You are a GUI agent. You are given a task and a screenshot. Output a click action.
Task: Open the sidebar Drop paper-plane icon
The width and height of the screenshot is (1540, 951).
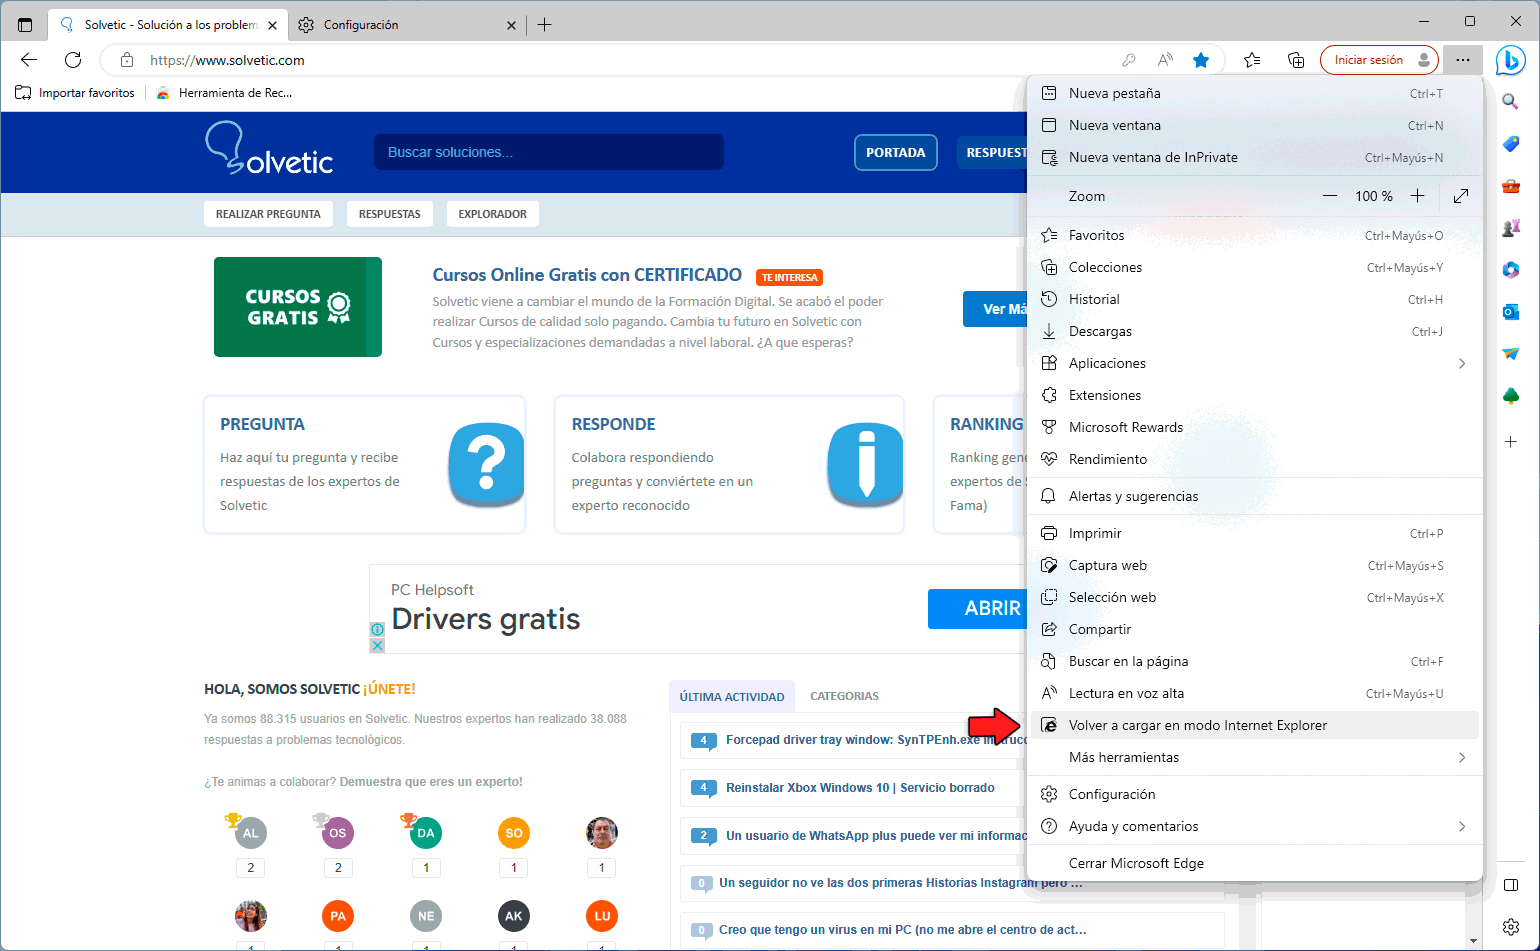[1511, 354]
